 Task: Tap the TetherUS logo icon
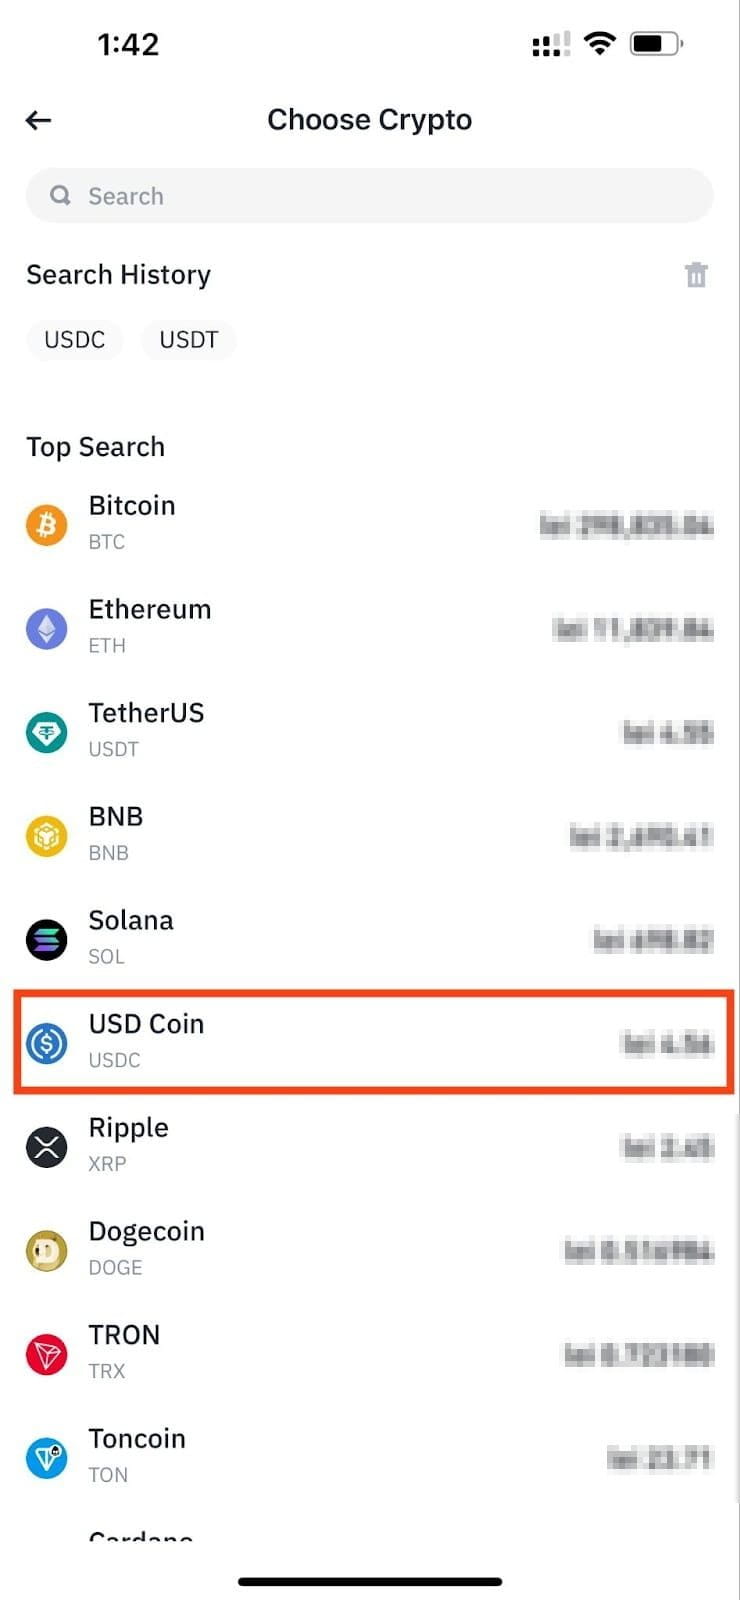coord(46,733)
